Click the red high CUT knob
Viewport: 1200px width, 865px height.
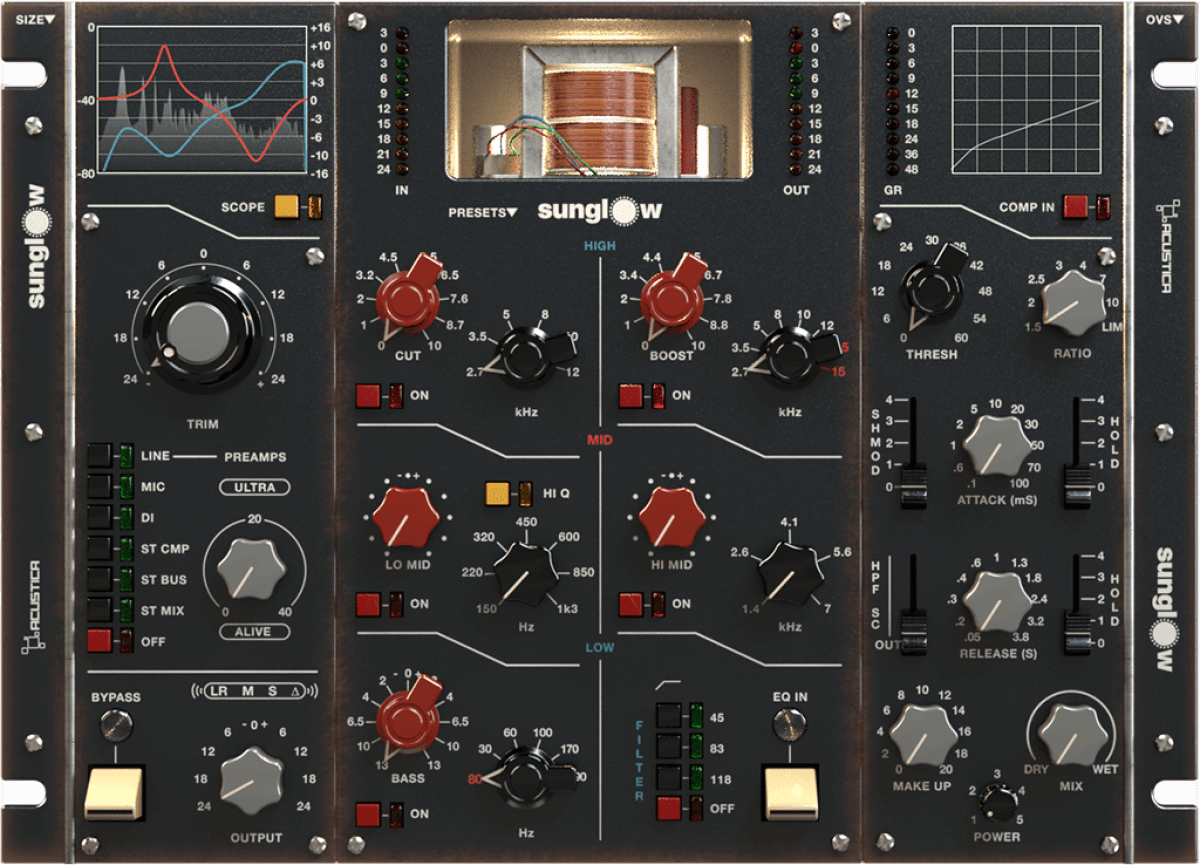pyautogui.click(x=404, y=304)
